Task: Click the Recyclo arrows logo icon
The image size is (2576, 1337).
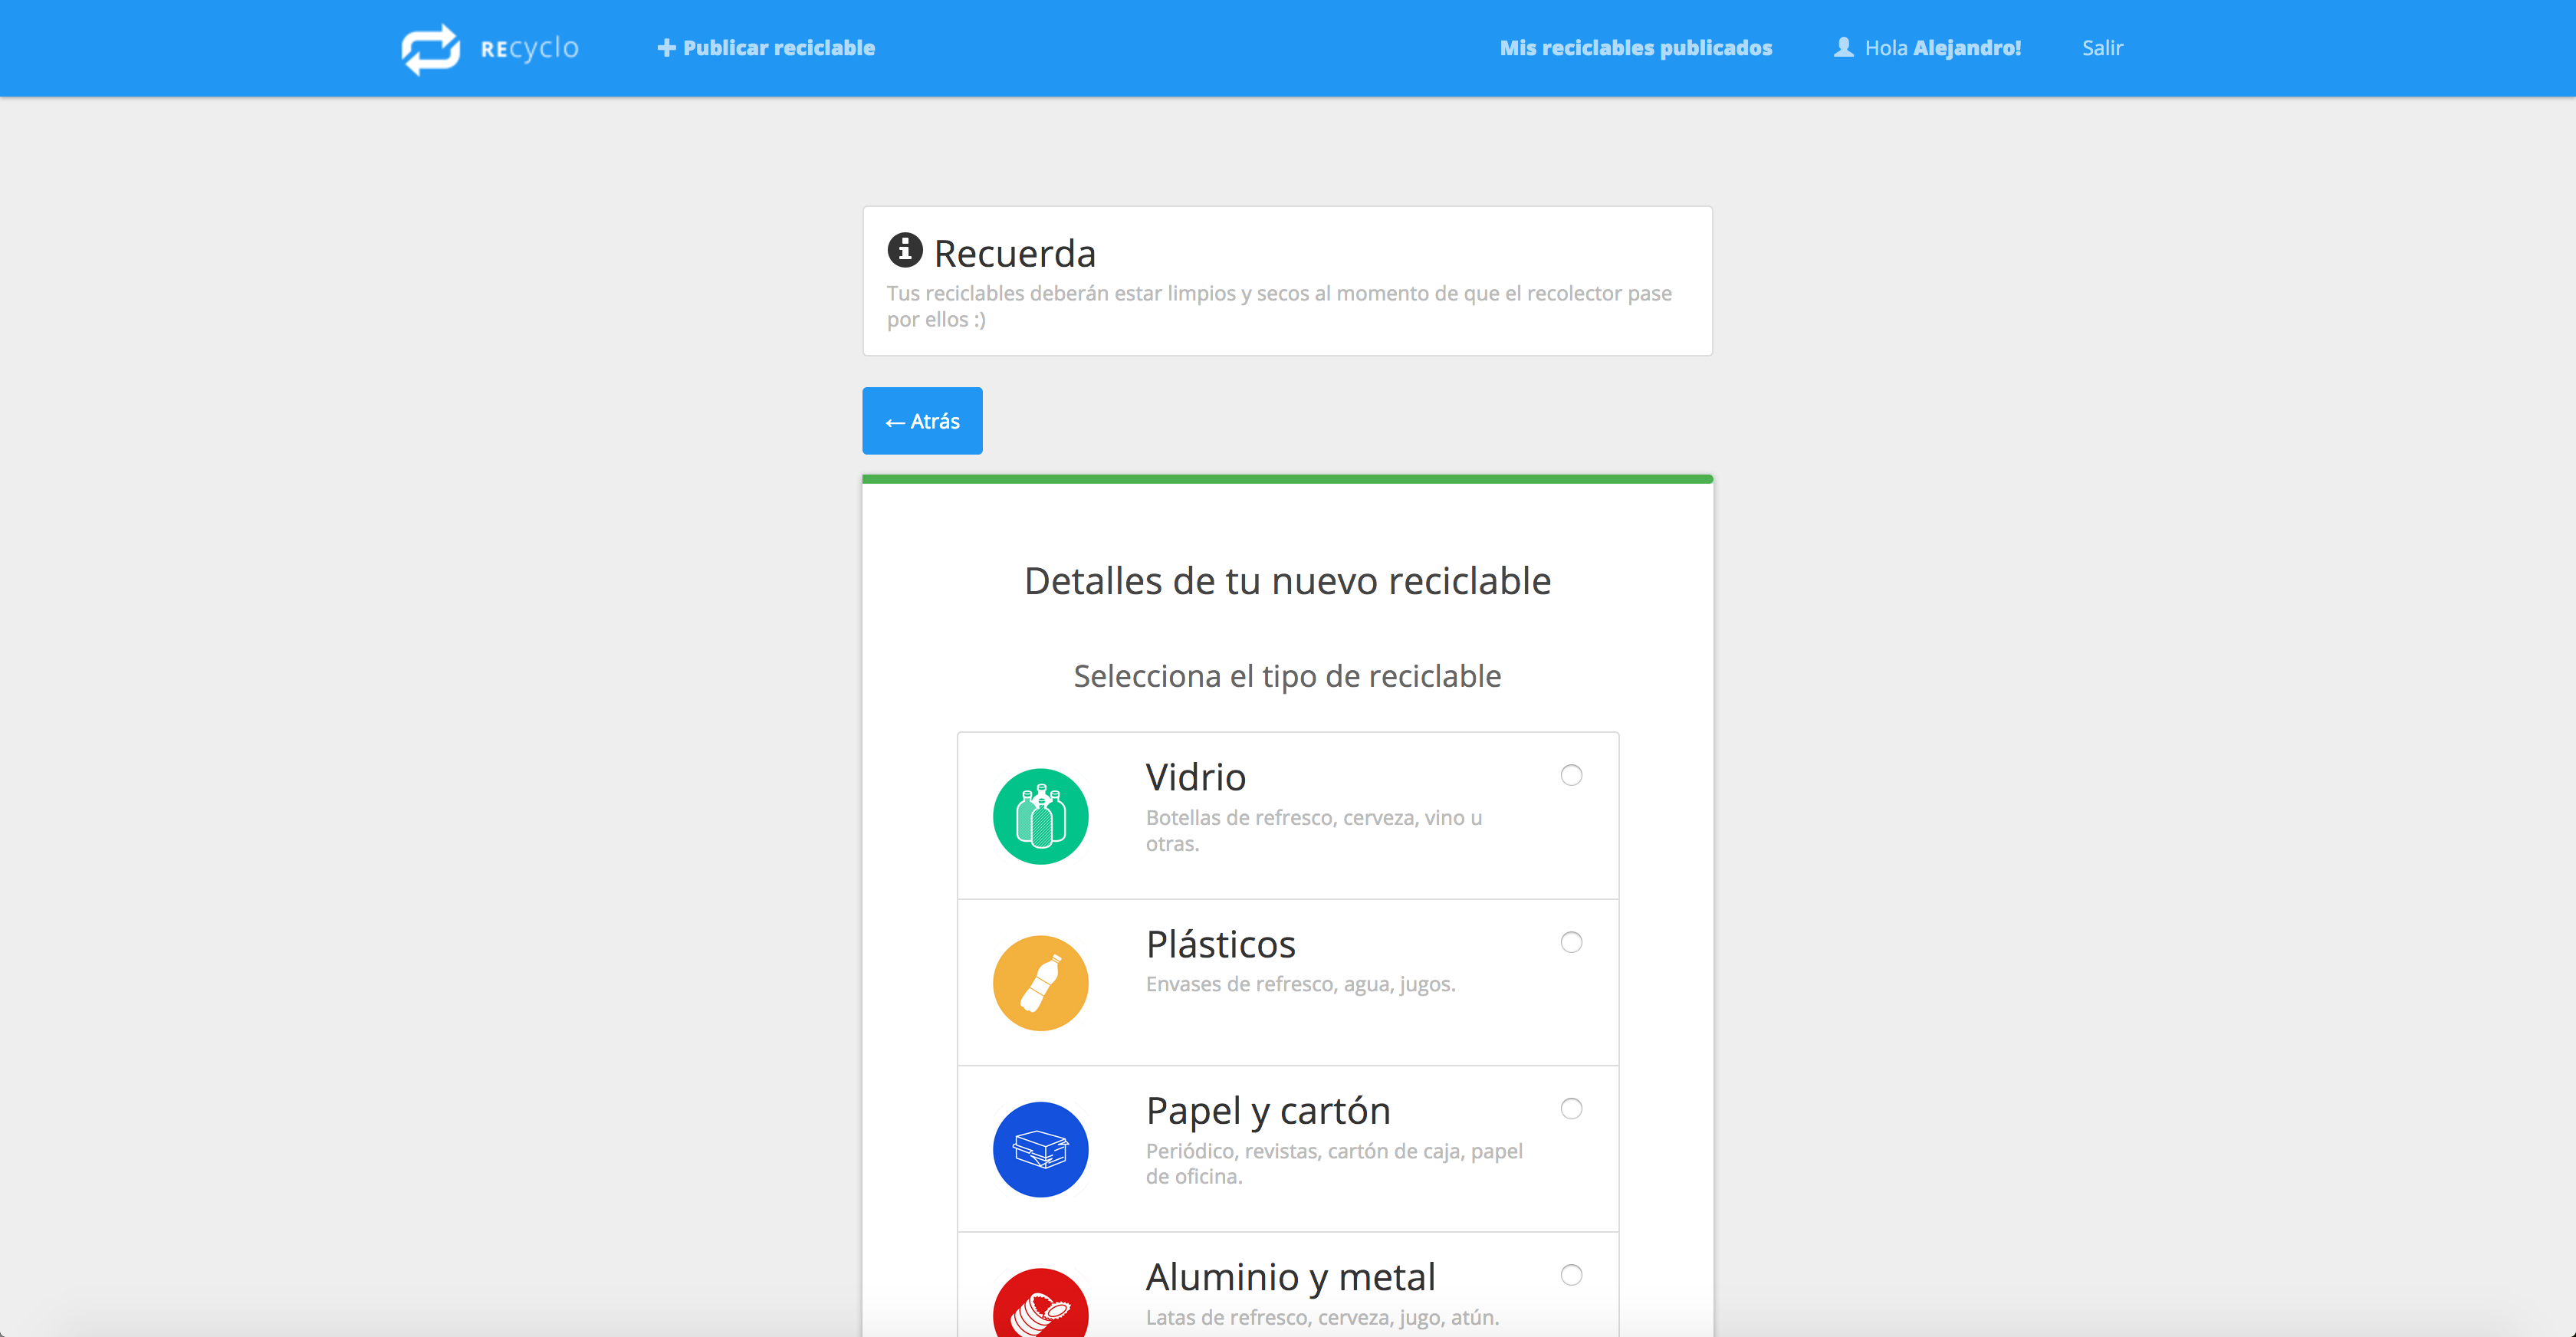Action: pyautogui.click(x=430, y=48)
